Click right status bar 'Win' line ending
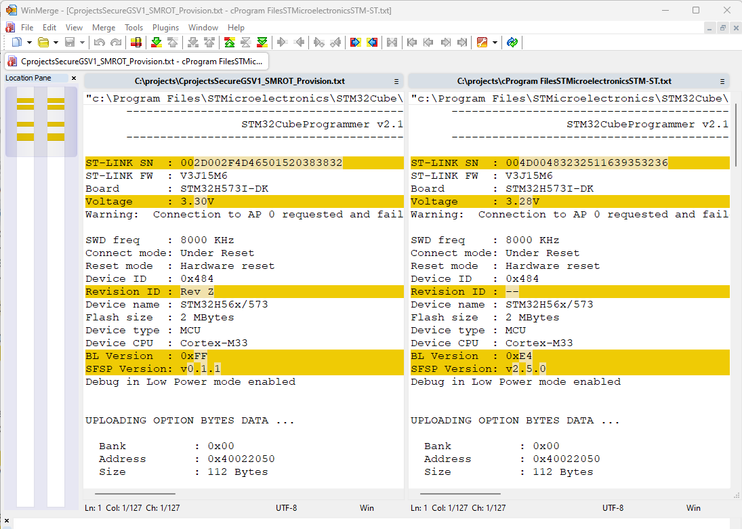This screenshot has width=742, height=529. coord(693,508)
